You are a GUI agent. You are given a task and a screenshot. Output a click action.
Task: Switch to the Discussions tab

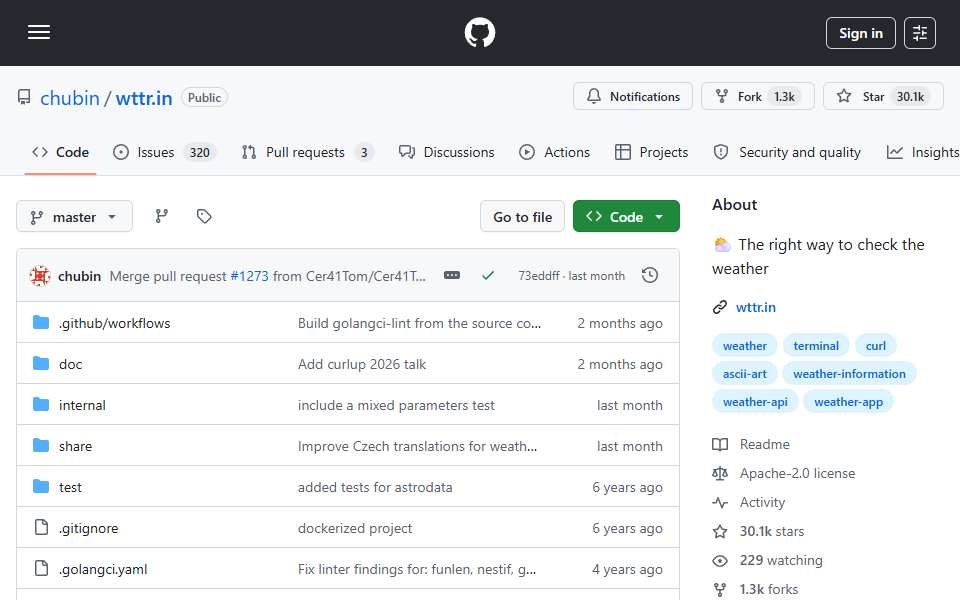click(x=446, y=152)
